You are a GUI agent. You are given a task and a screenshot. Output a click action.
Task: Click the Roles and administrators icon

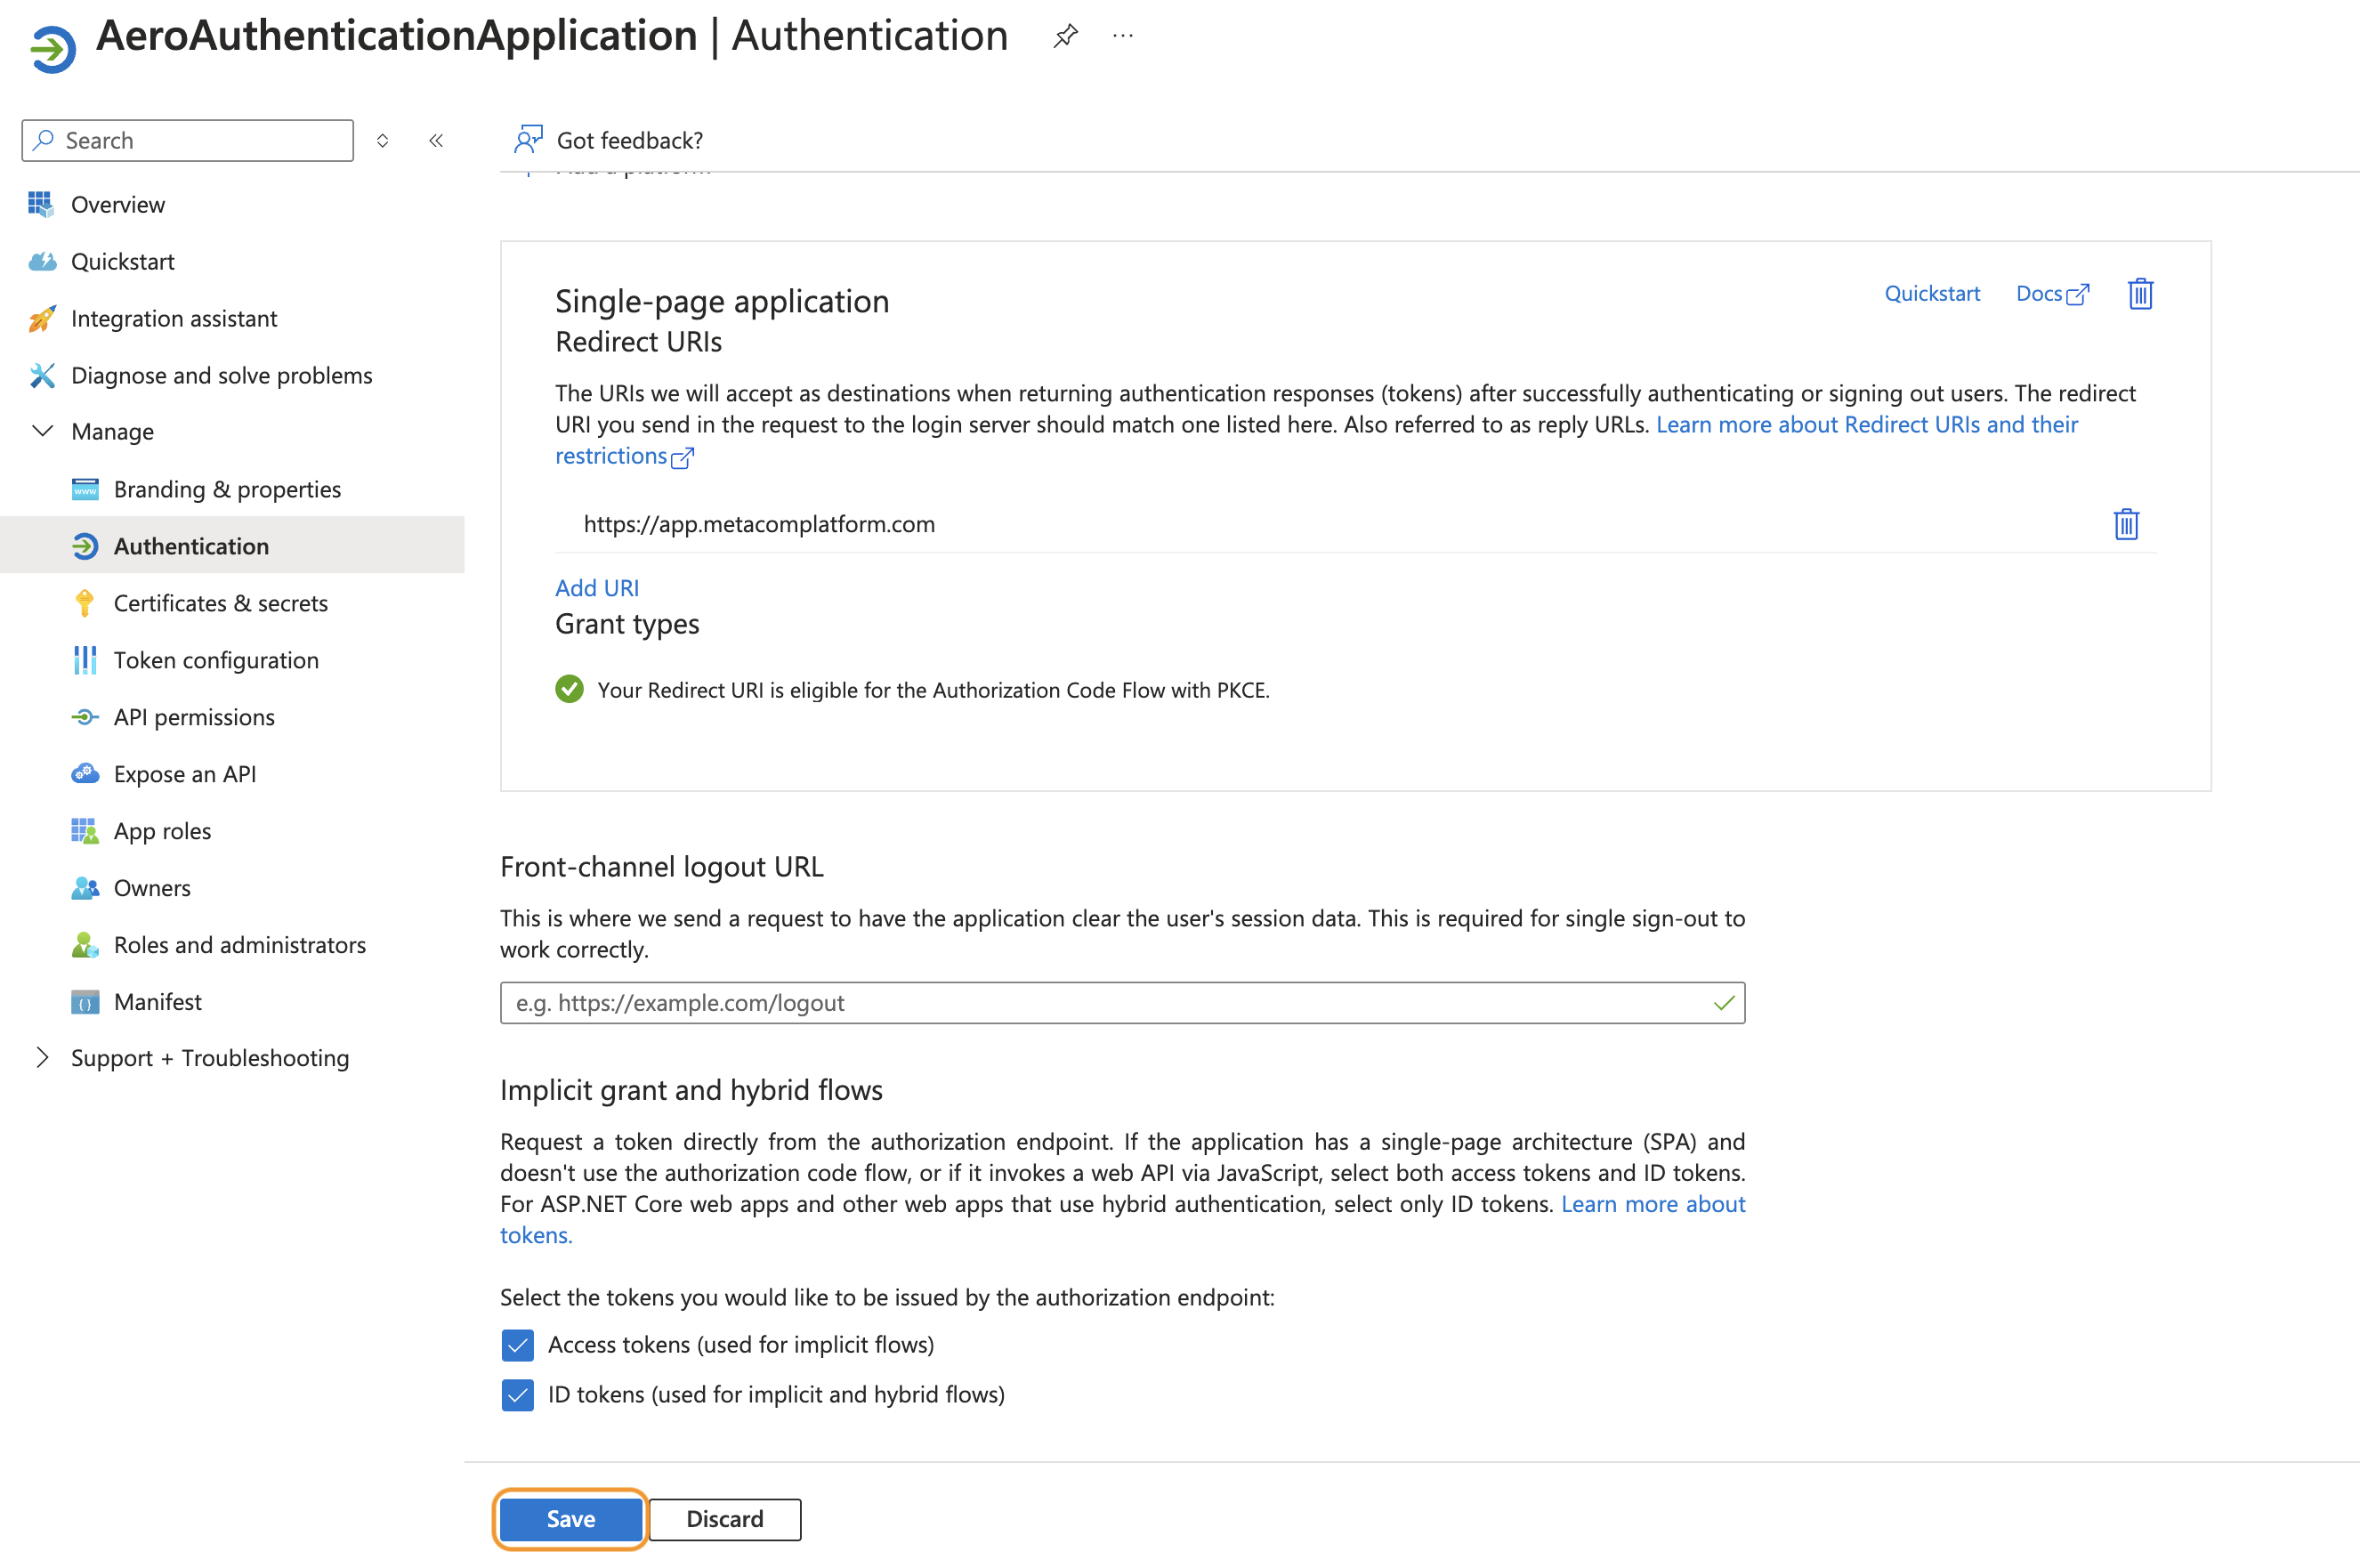coord(85,945)
